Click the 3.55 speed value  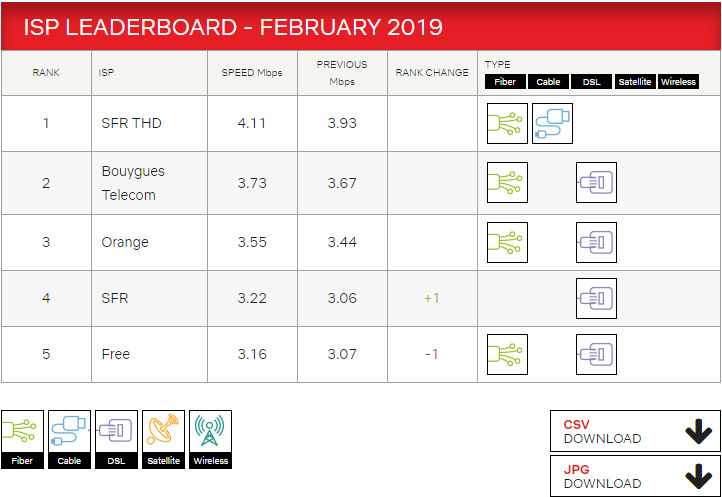click(252, 242)
